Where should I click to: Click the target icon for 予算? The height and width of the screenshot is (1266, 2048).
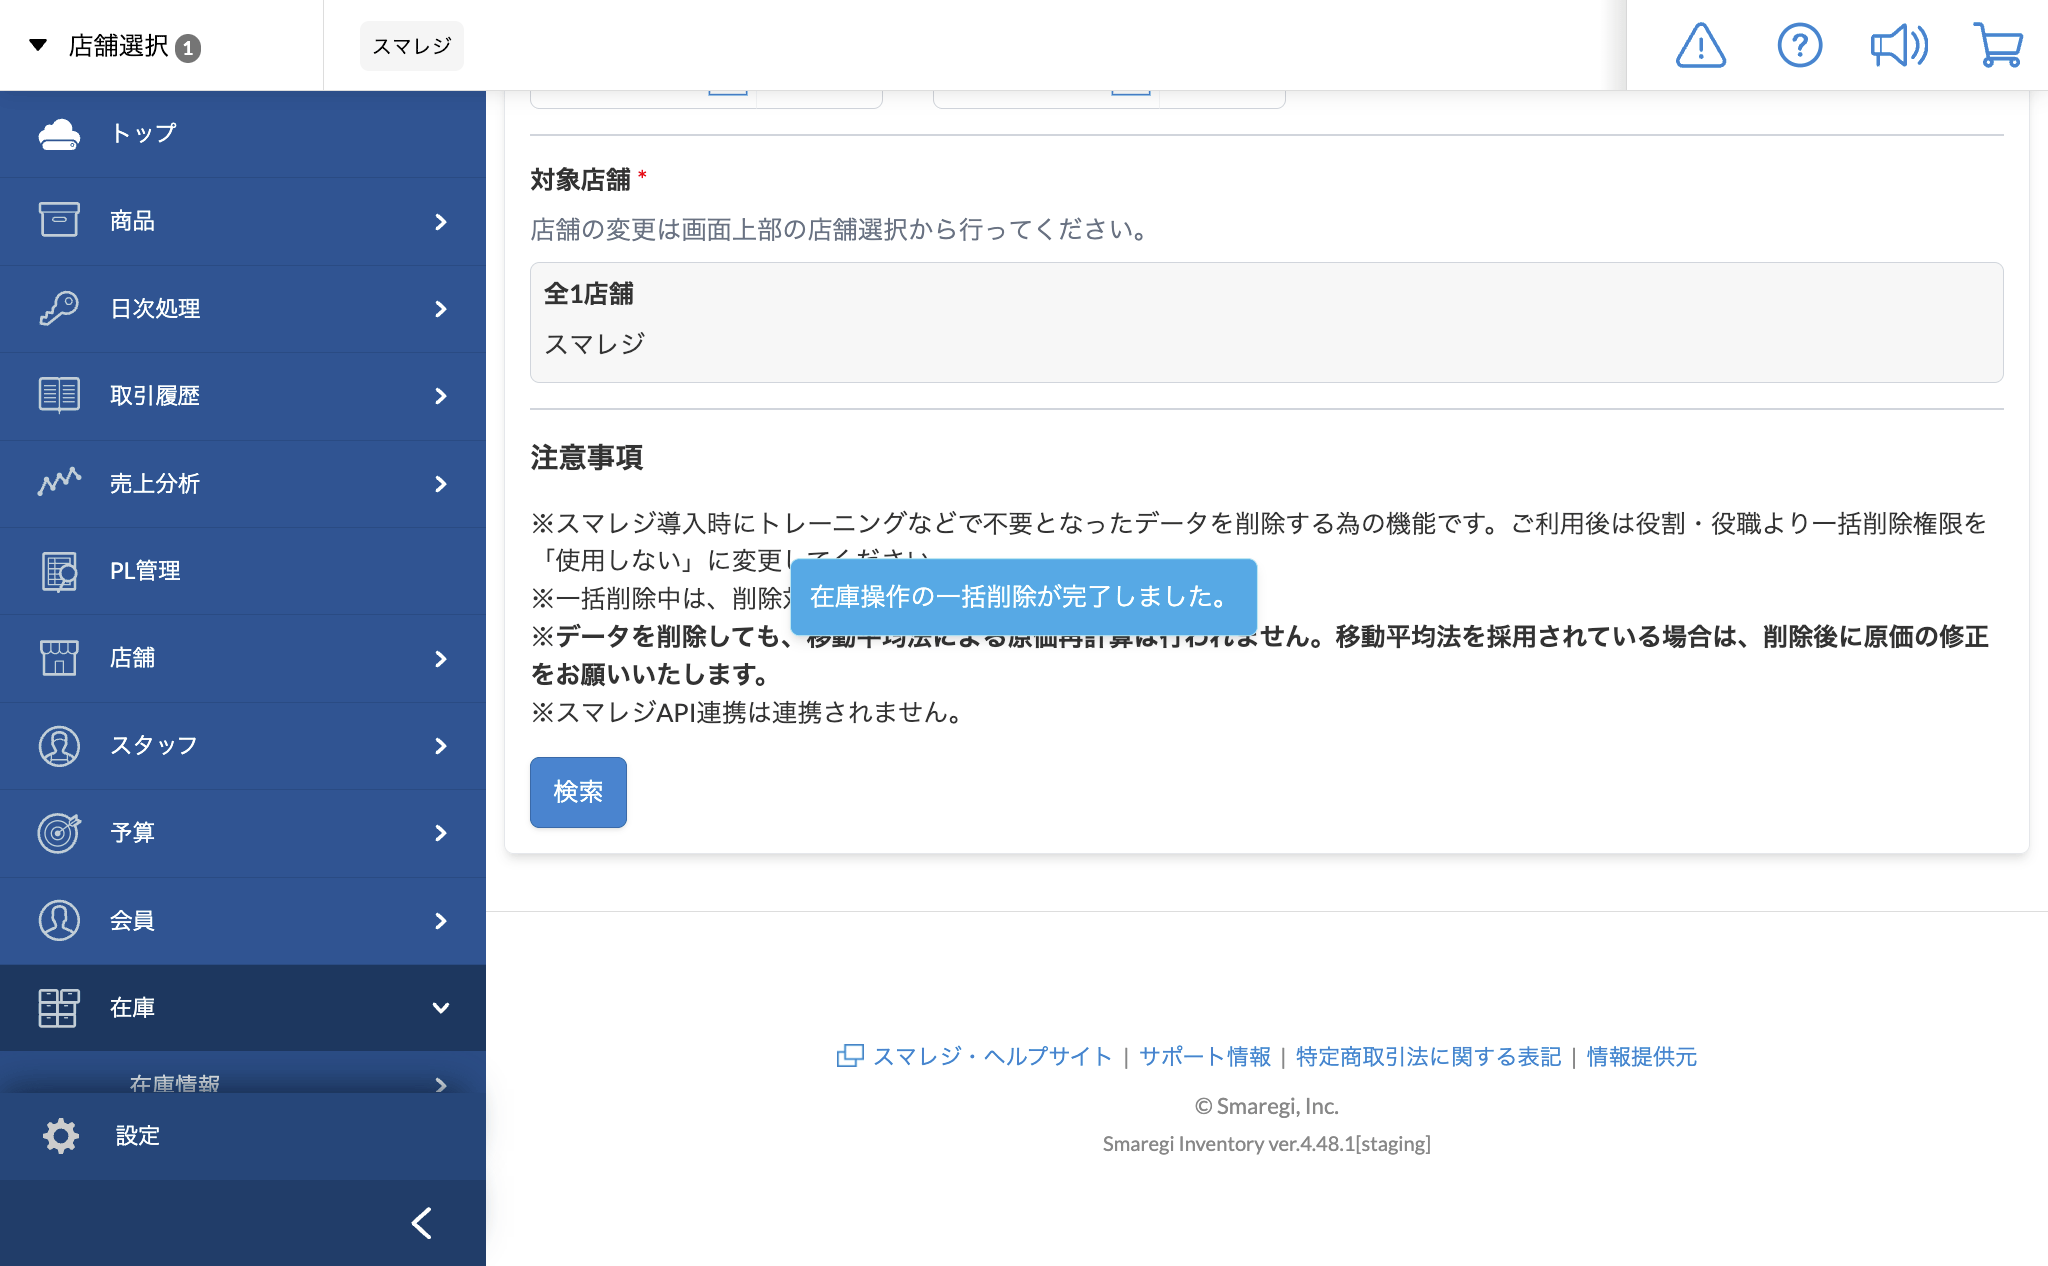59,832
